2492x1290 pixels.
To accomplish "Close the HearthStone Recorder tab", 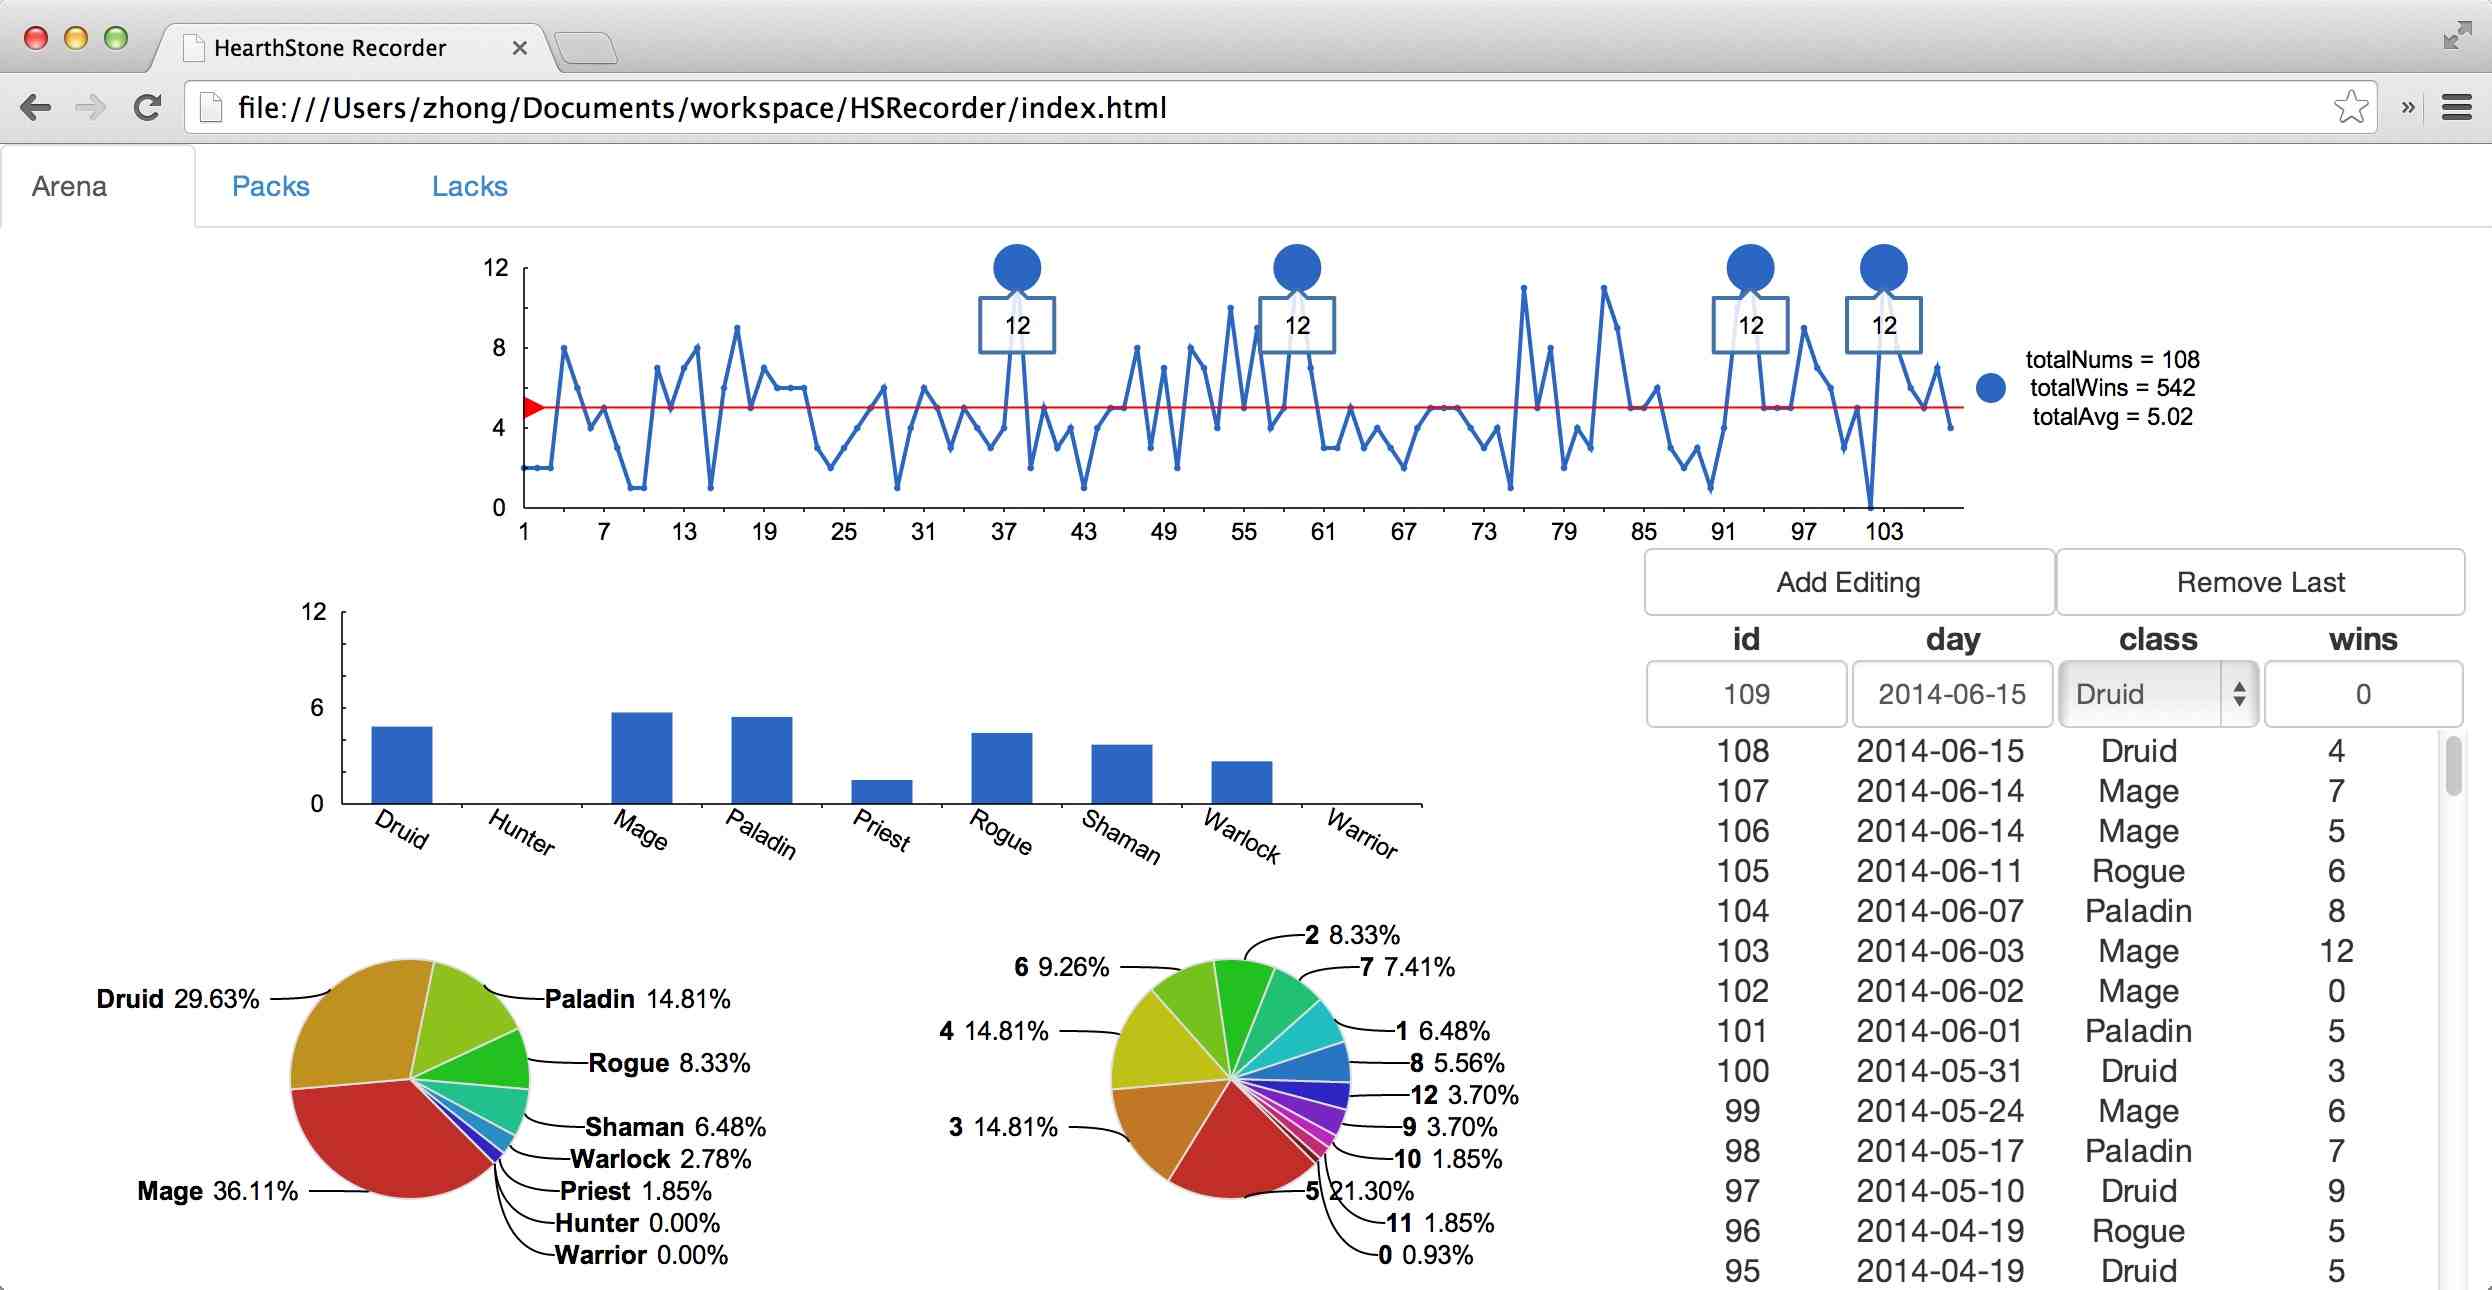I will point(519,48).
